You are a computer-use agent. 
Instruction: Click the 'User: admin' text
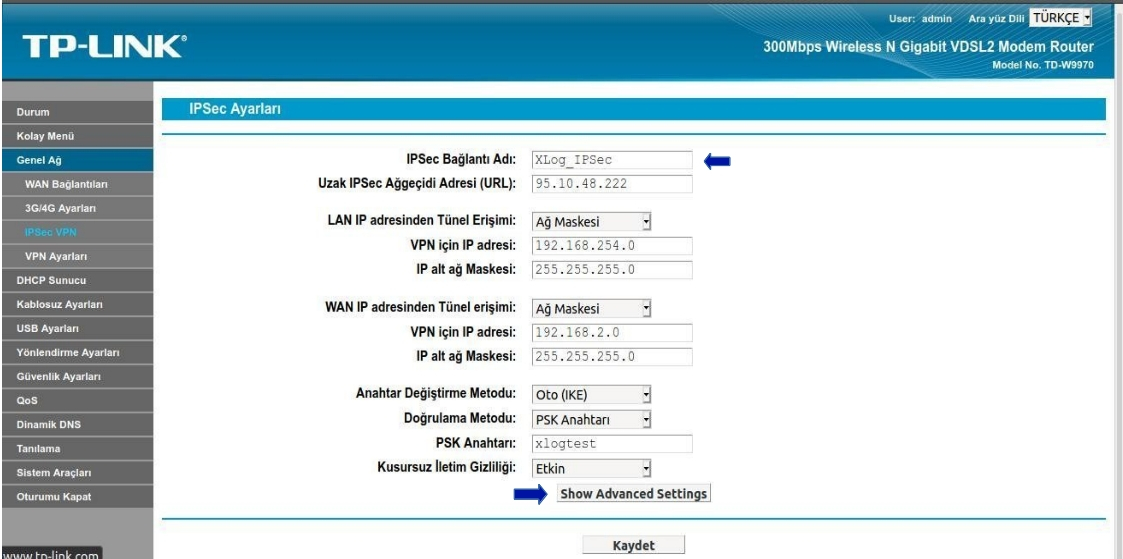click(x=920, y=19)
